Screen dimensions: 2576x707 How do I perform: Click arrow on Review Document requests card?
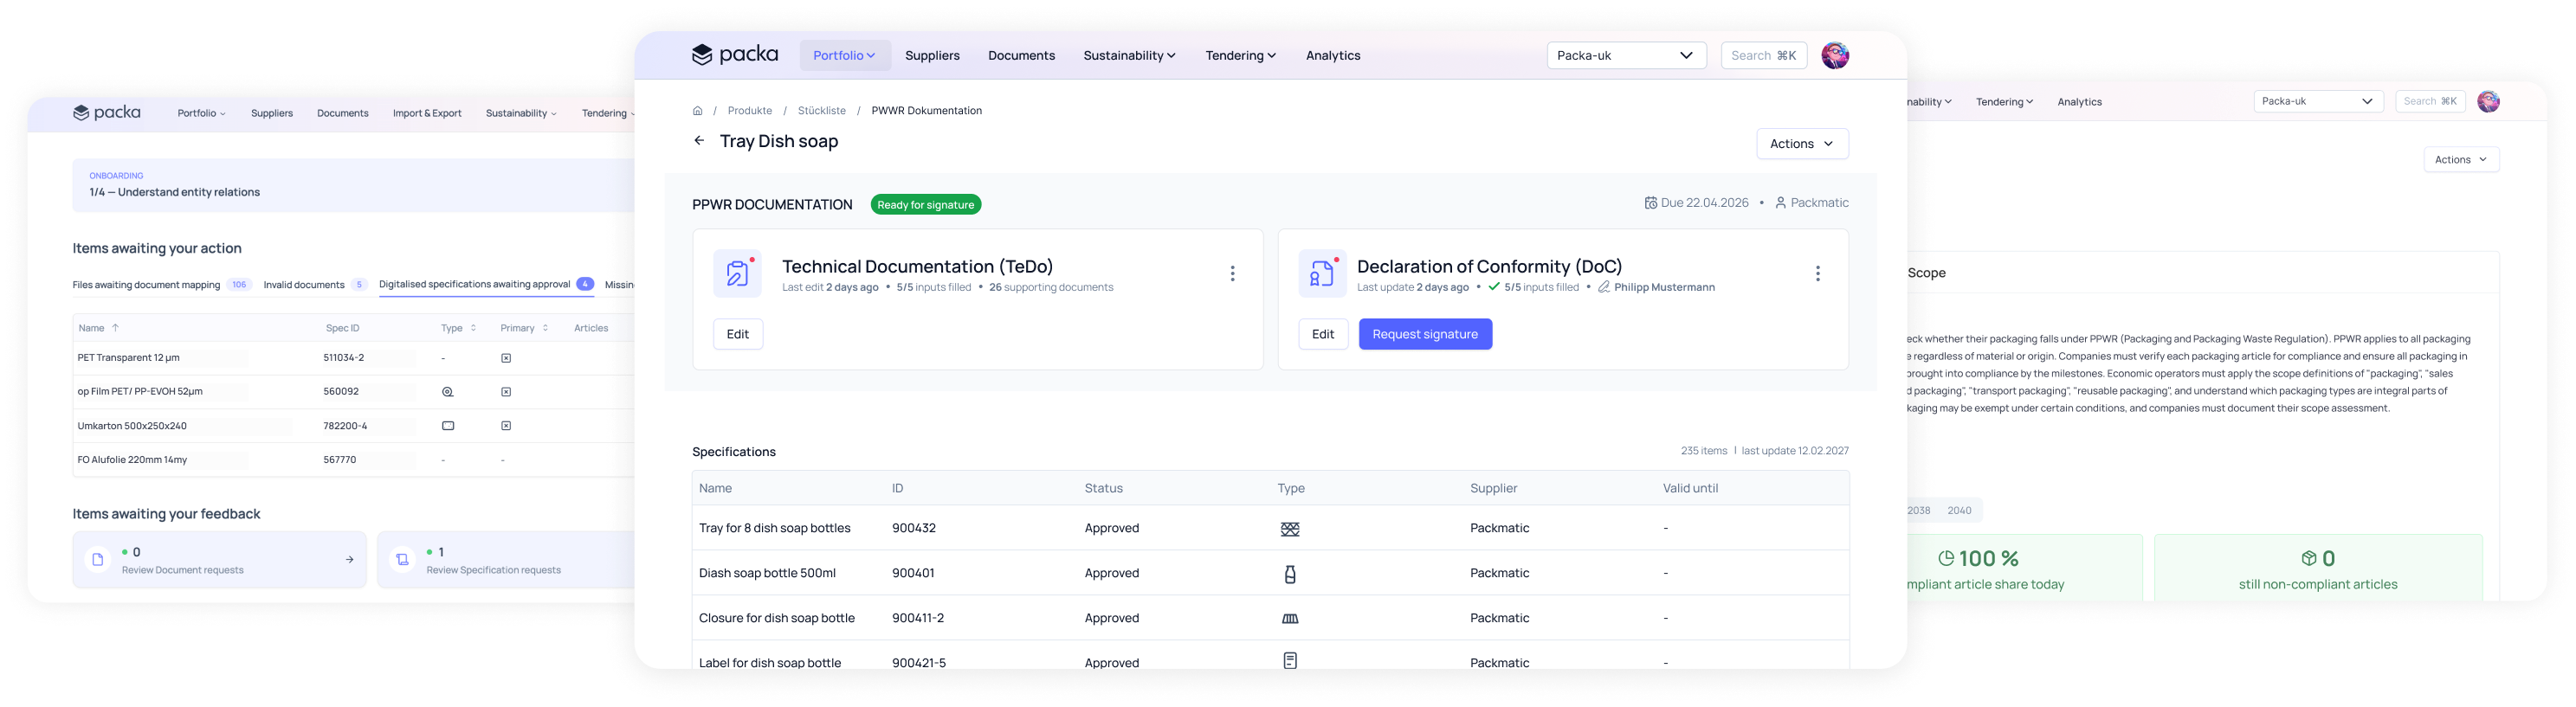349,560
